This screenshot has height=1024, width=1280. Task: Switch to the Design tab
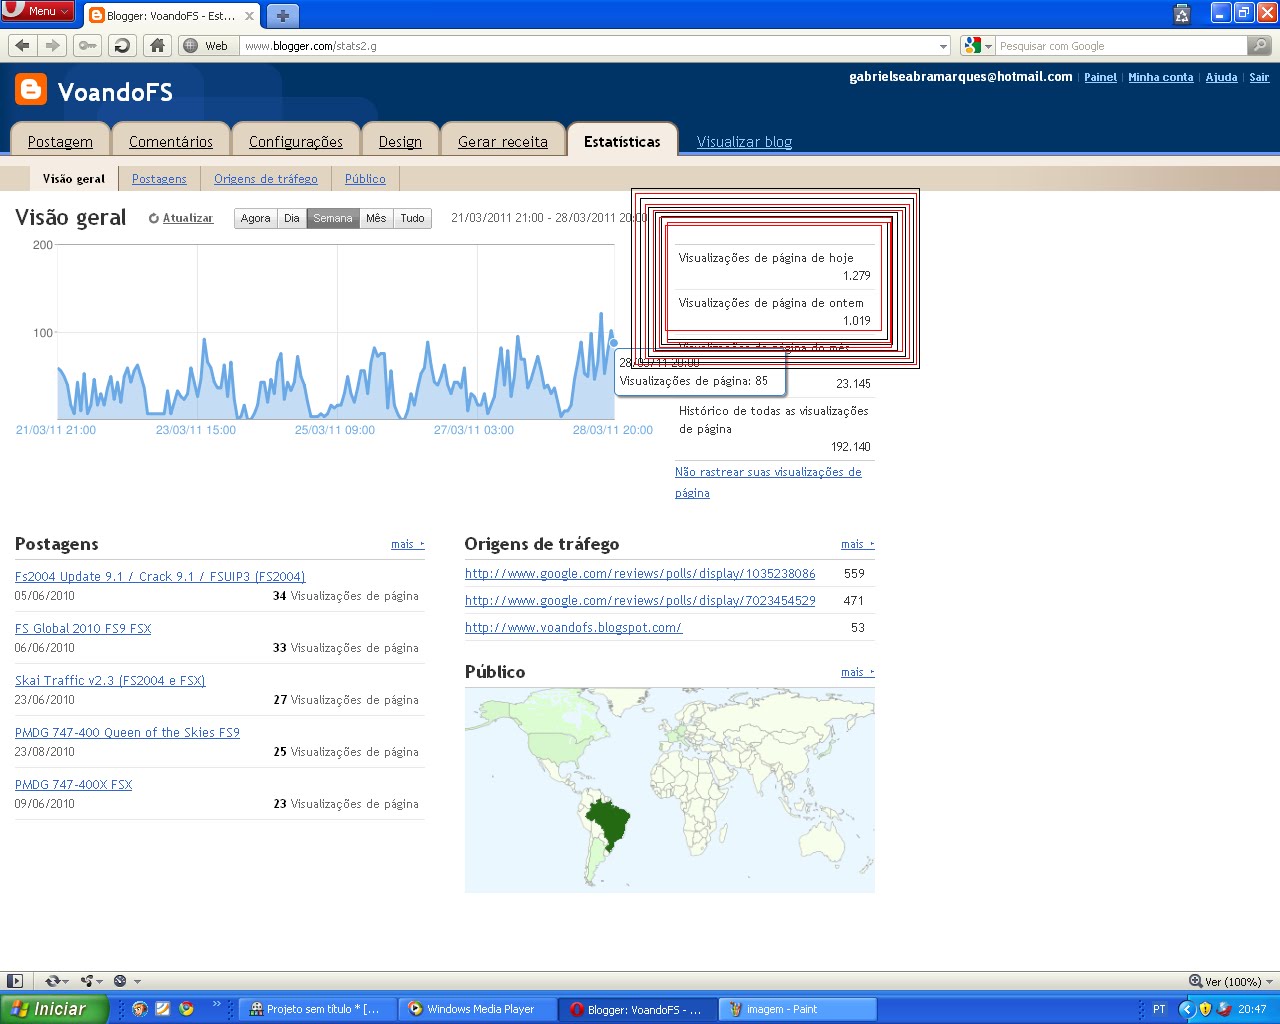[x=400, y=141]
